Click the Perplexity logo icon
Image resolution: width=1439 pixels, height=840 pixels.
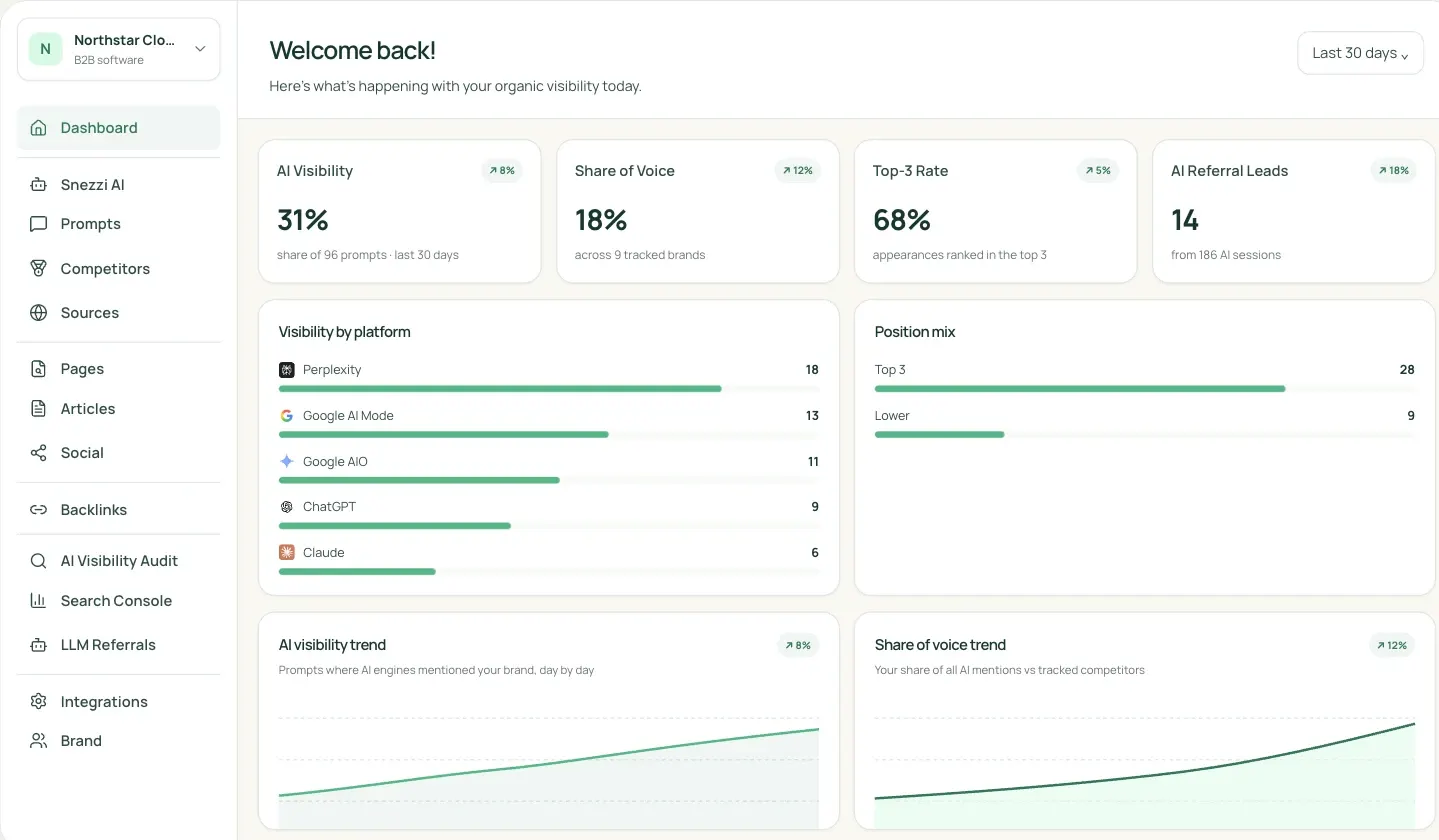point(287,370)
